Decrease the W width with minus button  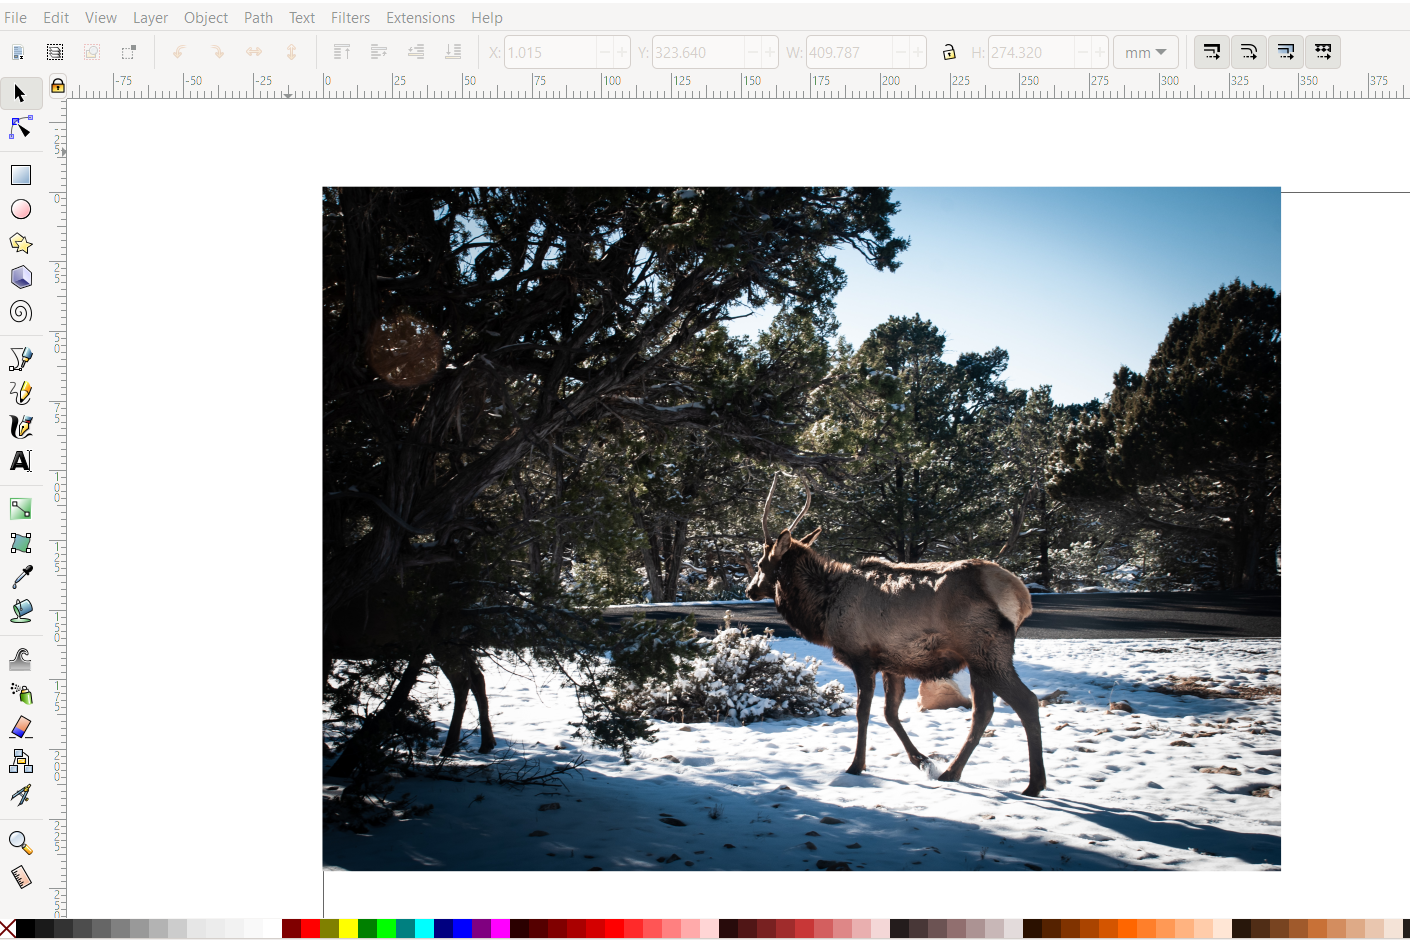point(901,52)
